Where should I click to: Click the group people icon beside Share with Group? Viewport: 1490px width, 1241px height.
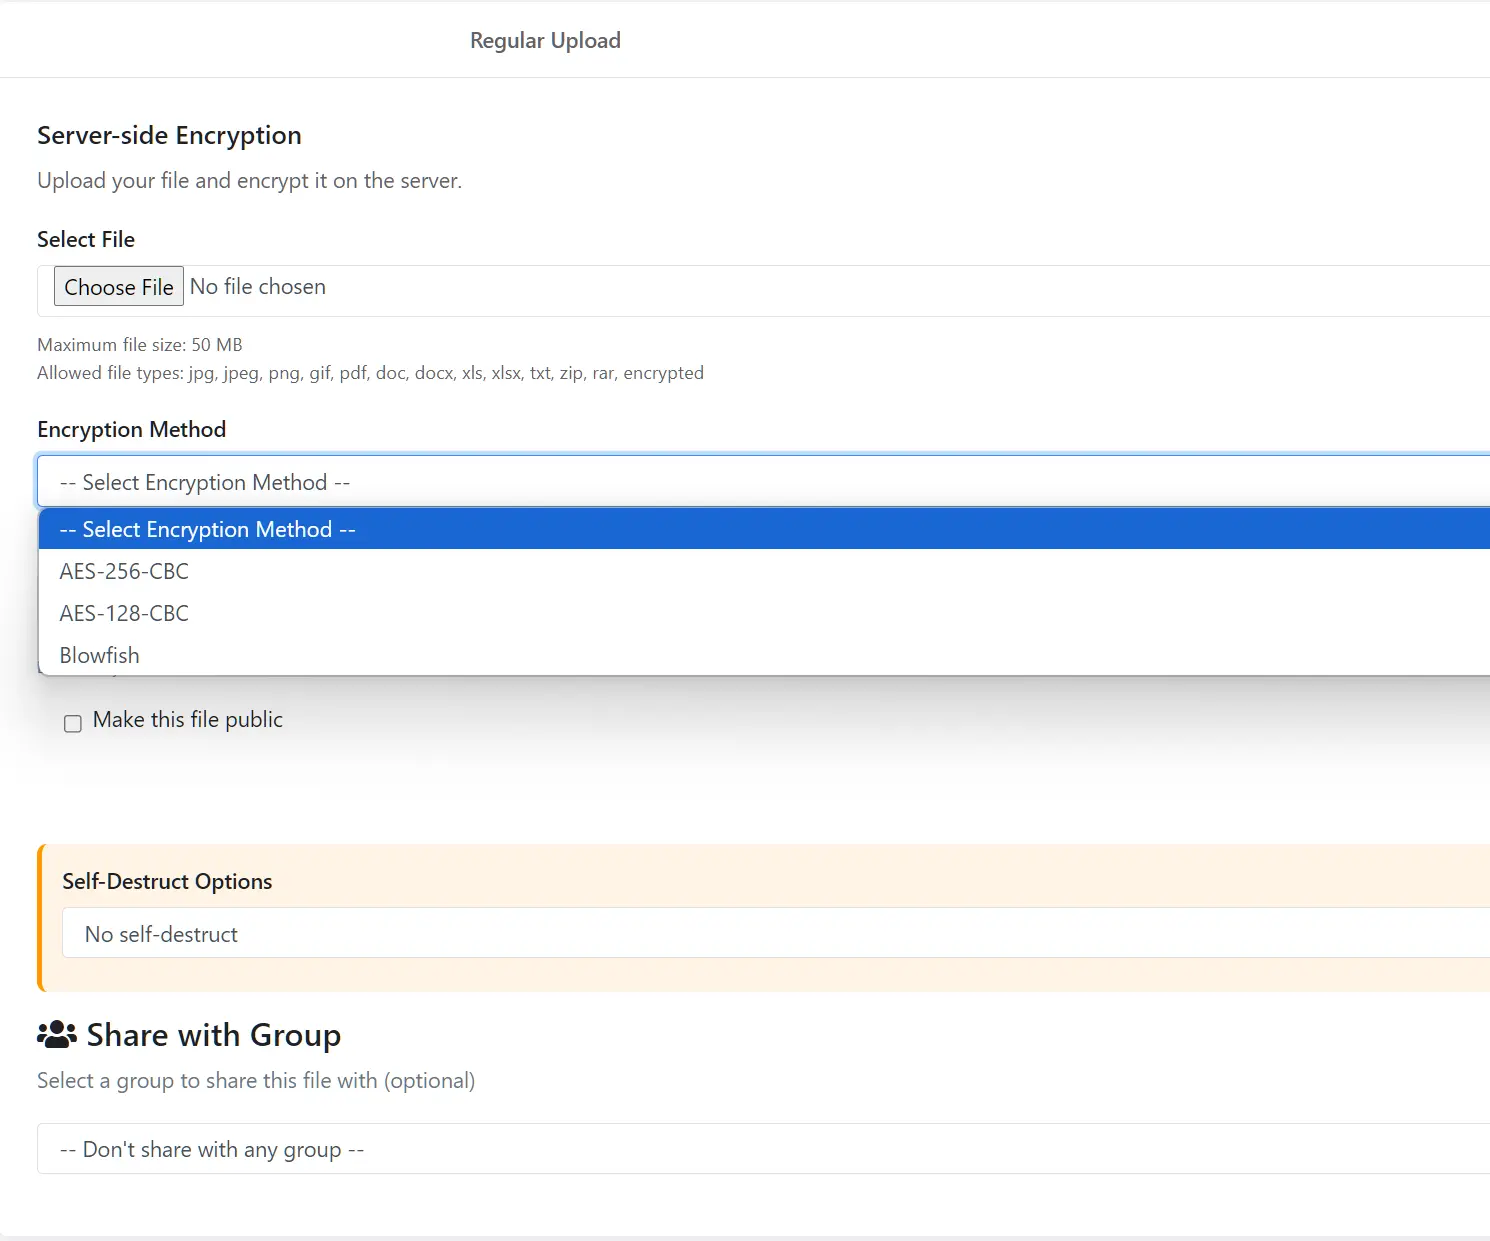57,1035
